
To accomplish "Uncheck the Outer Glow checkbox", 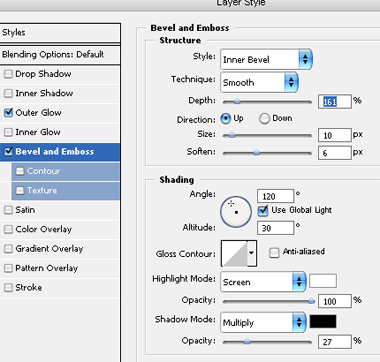I will coord(8,113).
